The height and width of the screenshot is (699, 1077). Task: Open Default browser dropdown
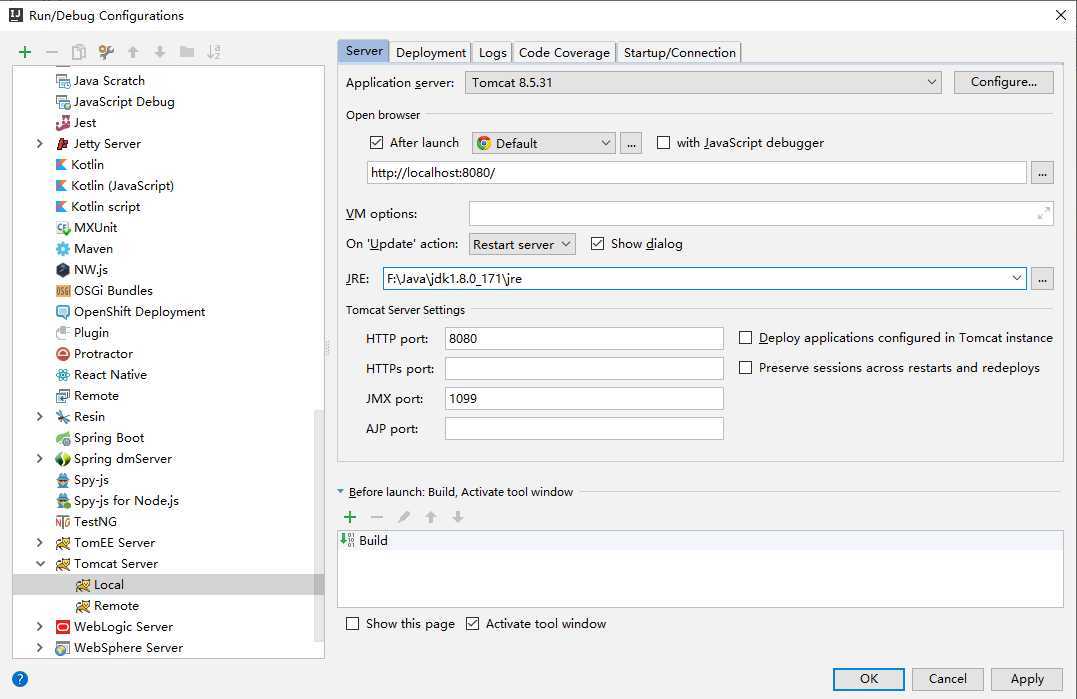point(543,143)
